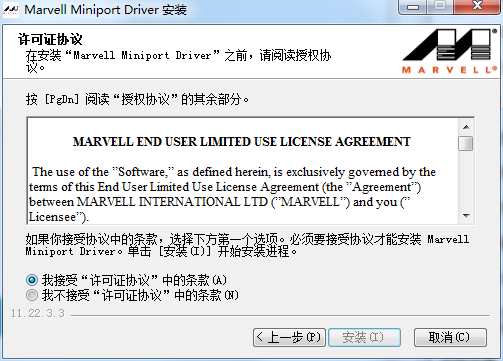Select "我接受许可证协议中的条款(A)" radio button
The image size is (503, 361).
coord(32,280)
